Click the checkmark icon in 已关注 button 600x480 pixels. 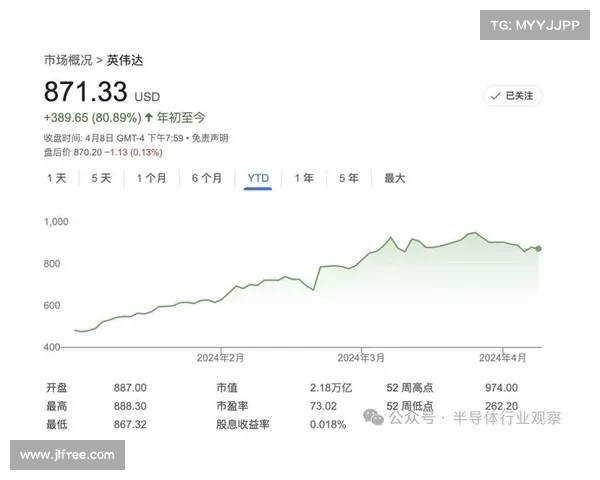[495, 96]
